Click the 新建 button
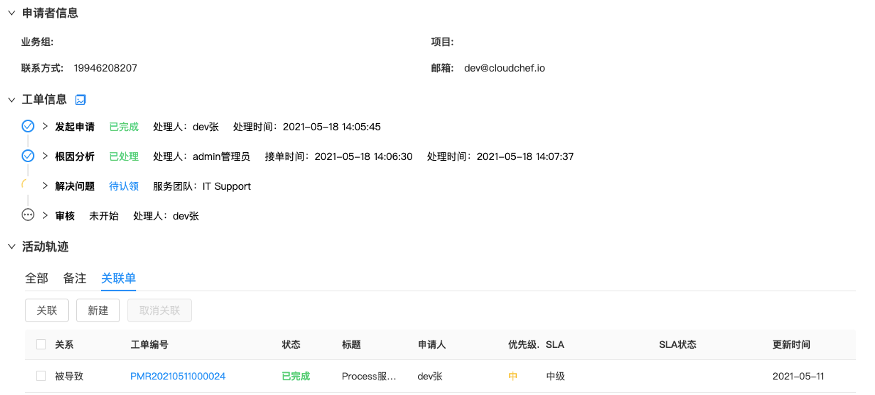This screenshot has width=875, height=395. [98, 310]
